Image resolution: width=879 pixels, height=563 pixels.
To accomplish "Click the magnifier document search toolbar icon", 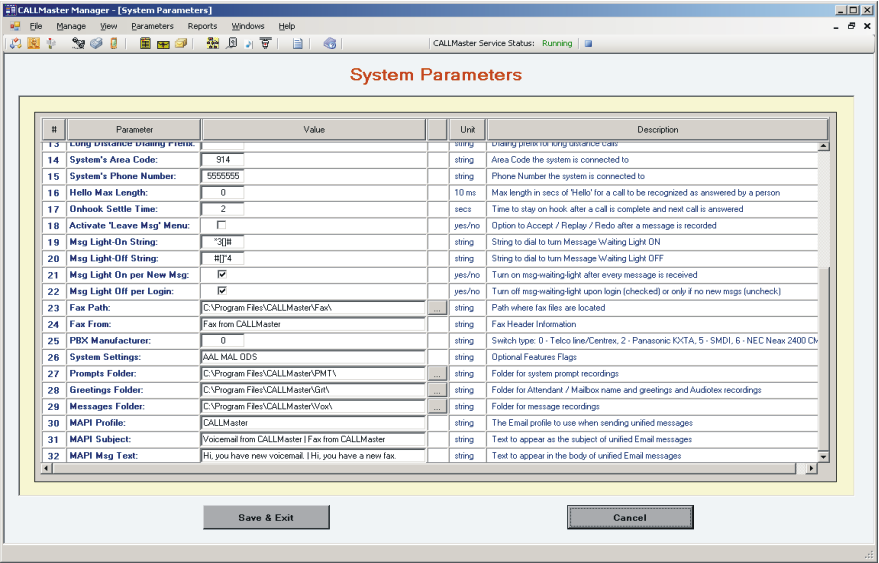I will pyautogui.click(x=231, y=43).
